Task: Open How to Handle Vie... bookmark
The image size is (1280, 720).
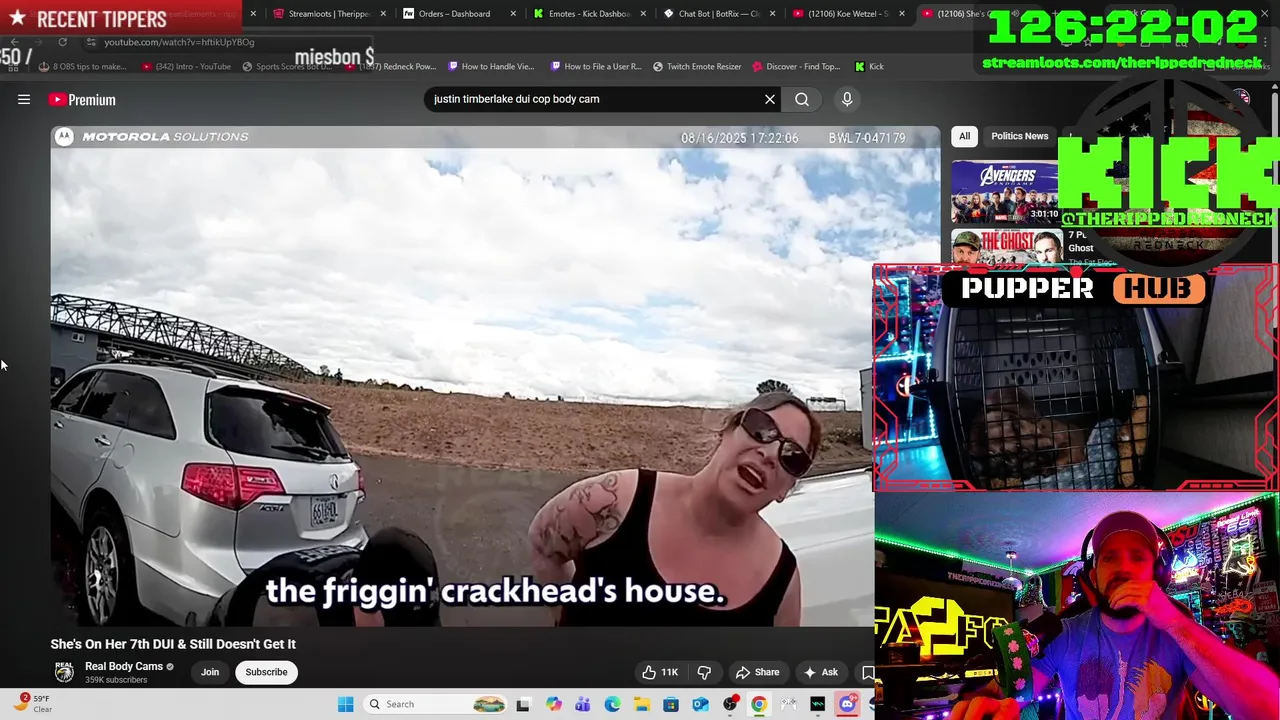Action: 491,66
